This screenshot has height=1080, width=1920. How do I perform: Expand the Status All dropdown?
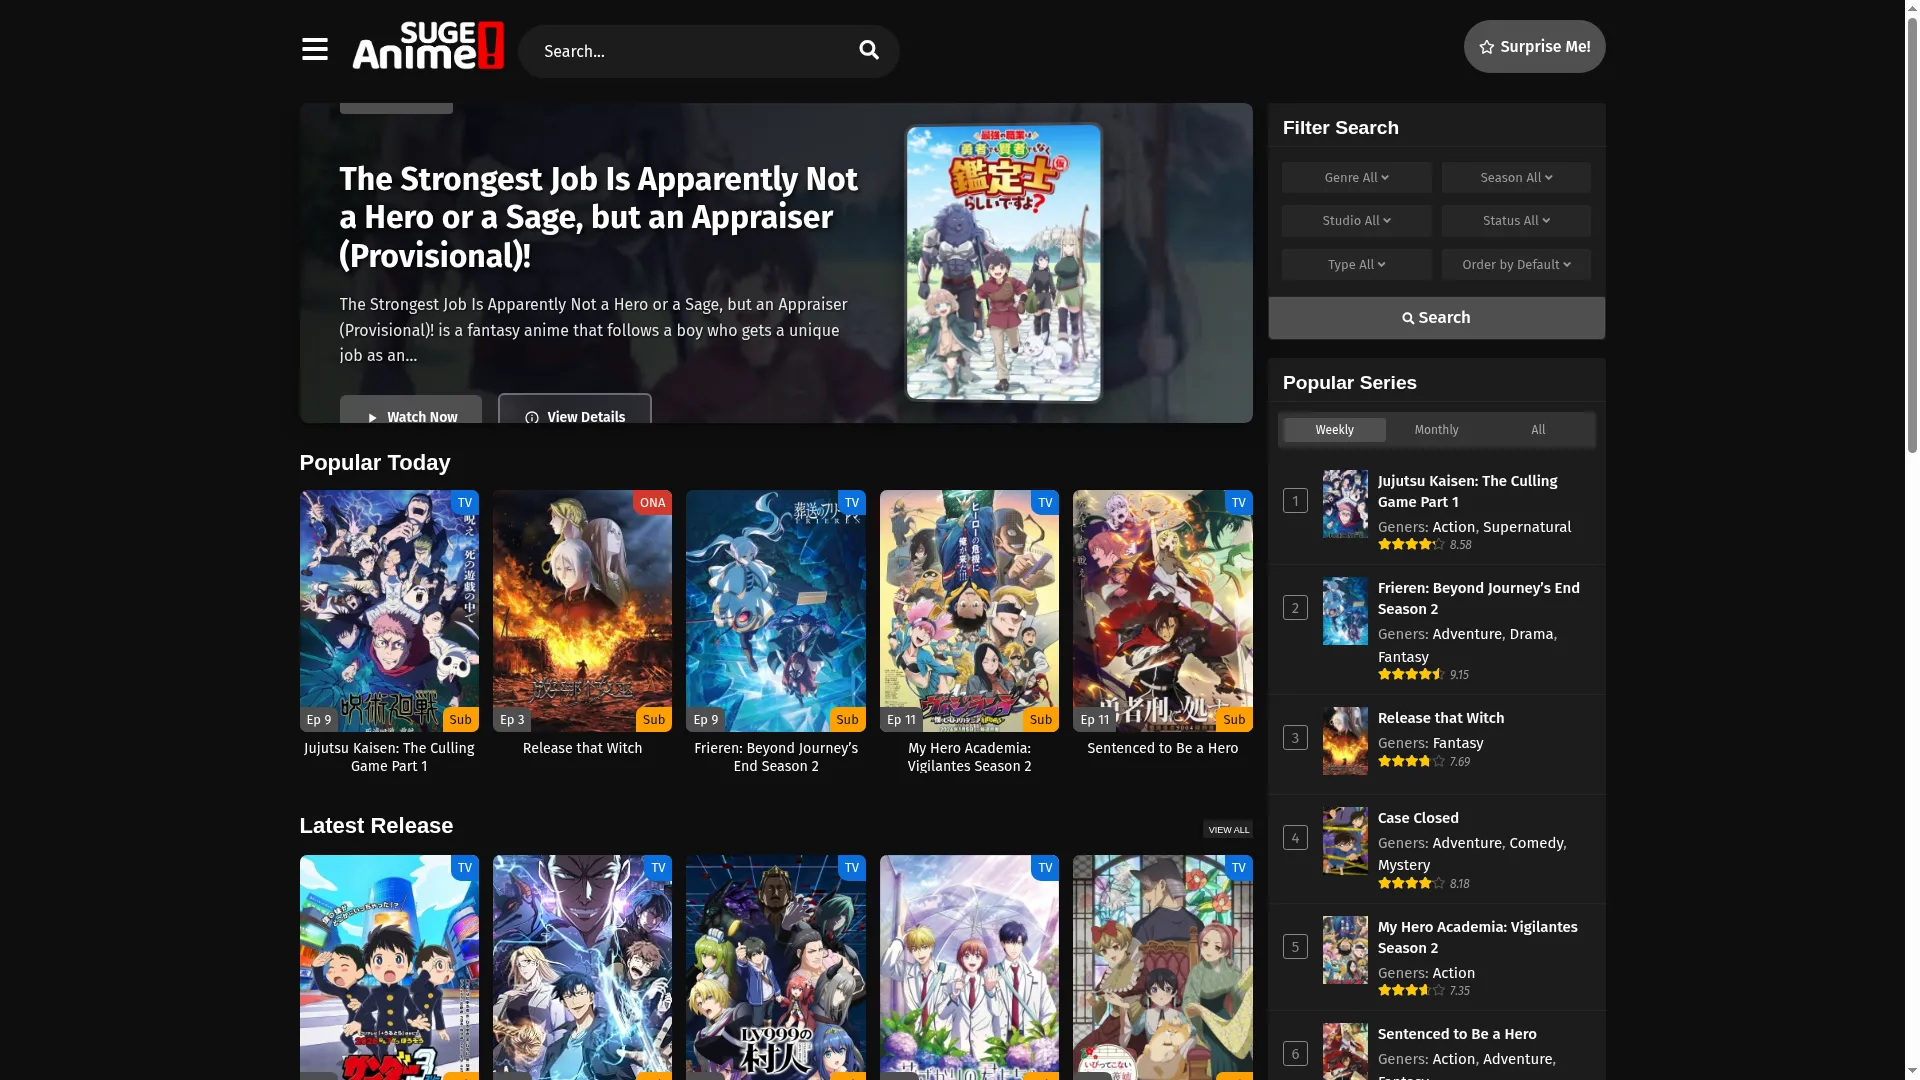point(1516,220)
